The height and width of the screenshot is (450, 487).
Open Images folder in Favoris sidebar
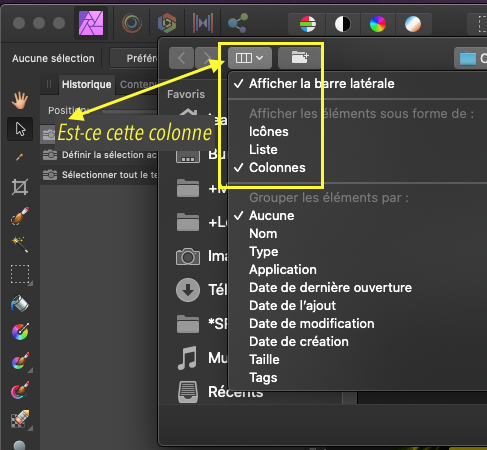201,256
